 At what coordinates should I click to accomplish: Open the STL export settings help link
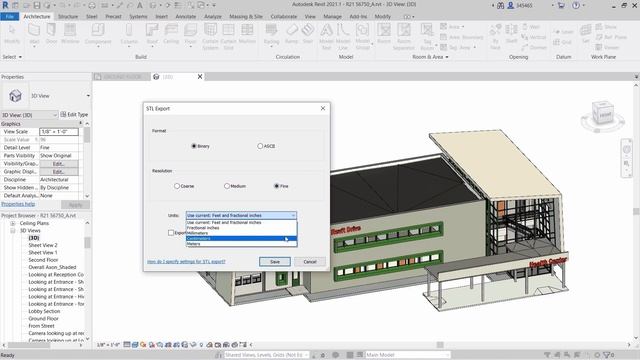click(x=186, y=262)
